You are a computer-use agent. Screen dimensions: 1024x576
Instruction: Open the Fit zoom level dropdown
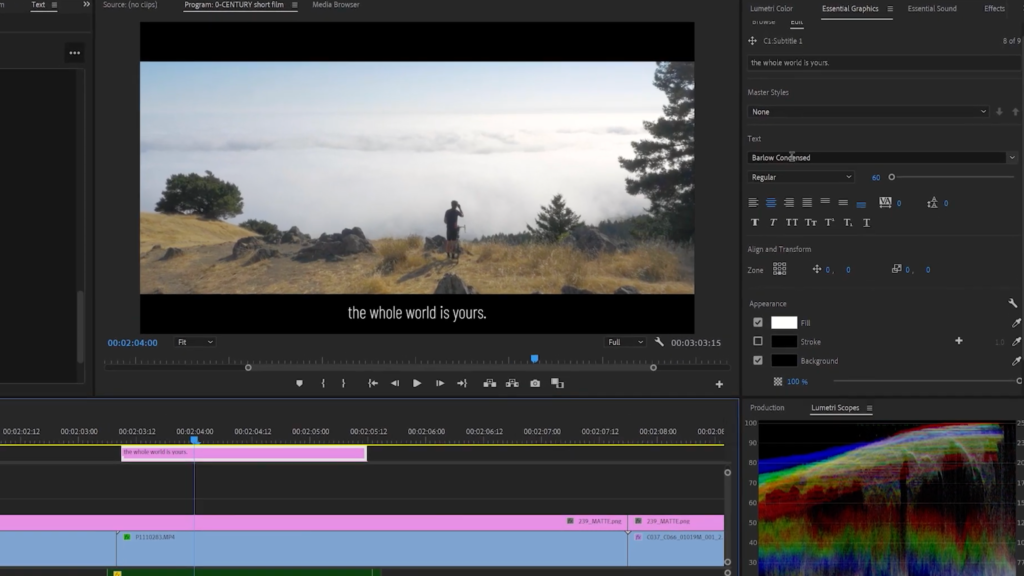click(195, 342)
